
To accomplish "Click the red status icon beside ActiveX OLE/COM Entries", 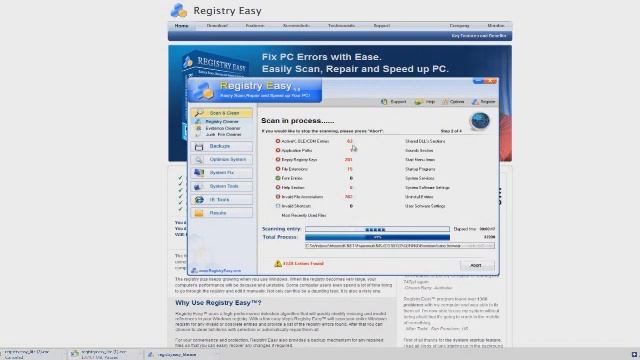I will (x=278, y=141).
